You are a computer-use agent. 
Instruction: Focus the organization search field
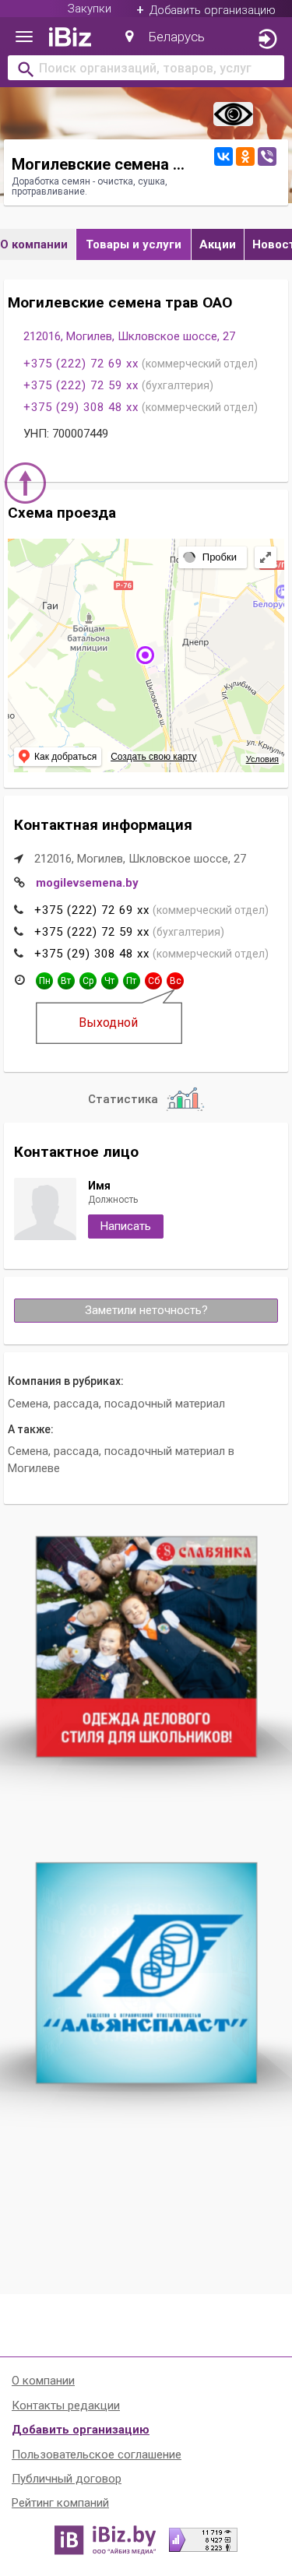(146, 69)
